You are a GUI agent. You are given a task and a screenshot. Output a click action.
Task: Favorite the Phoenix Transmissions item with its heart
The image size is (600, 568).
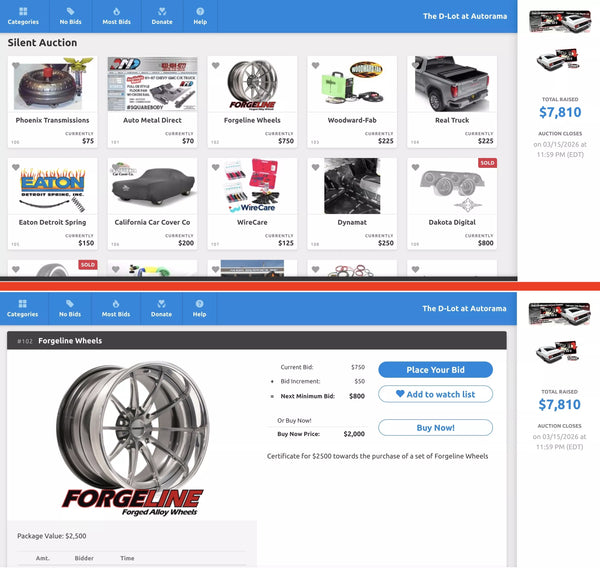click(x=16, y=65)
